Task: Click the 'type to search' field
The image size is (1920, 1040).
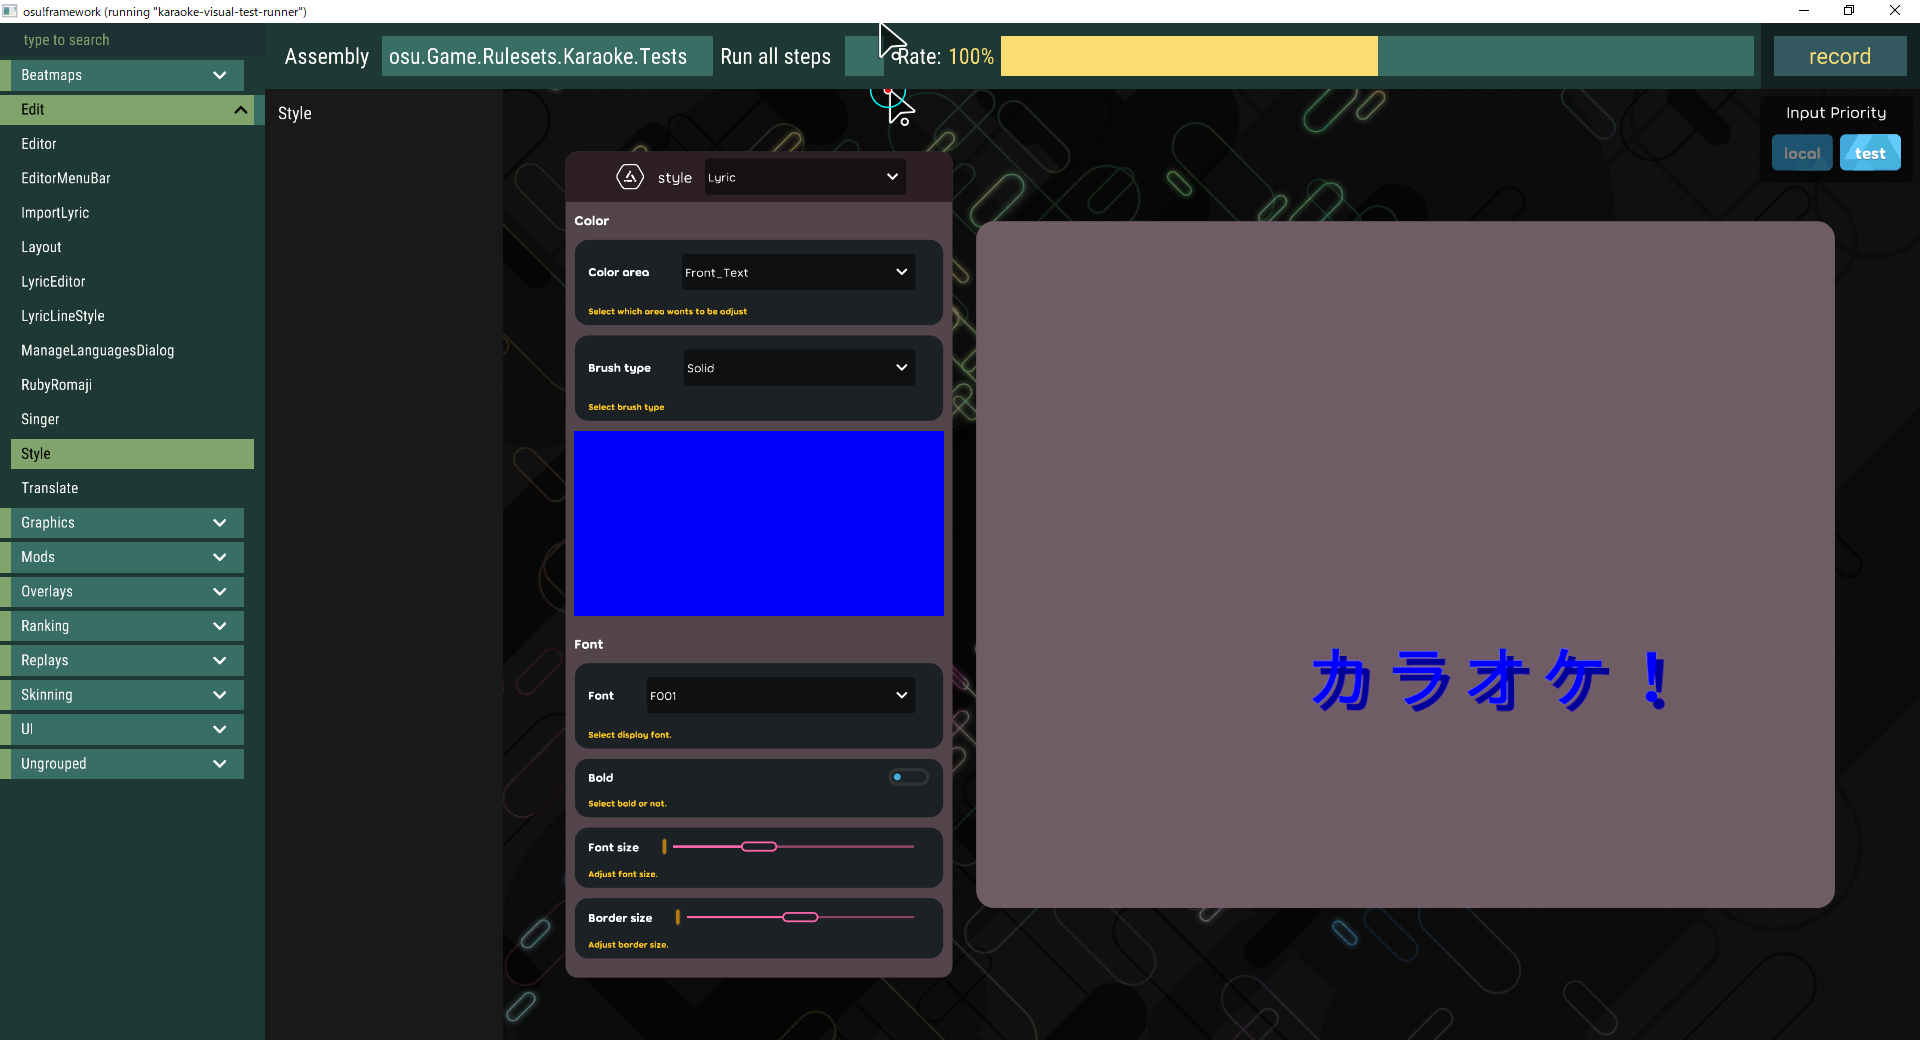Action: (120, 40)
